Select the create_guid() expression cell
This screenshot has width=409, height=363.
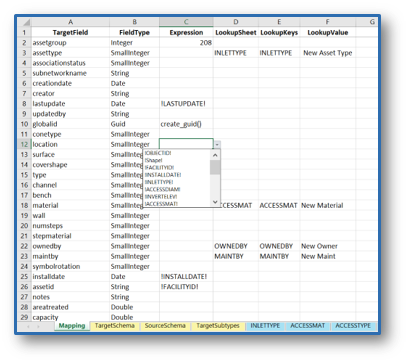(186, 124)
